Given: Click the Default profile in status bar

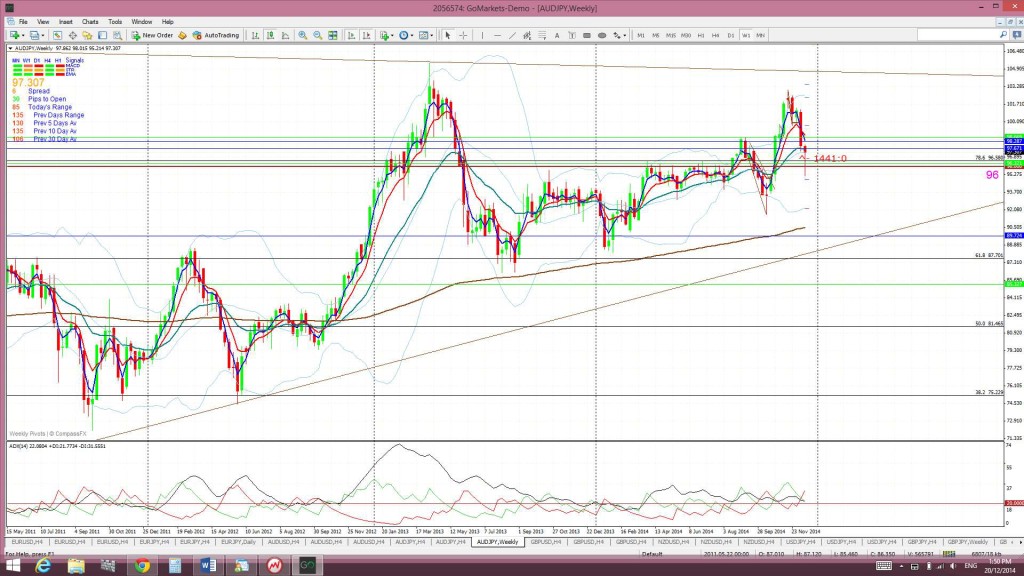Looking at the screenshot, I should click(652, 554).
